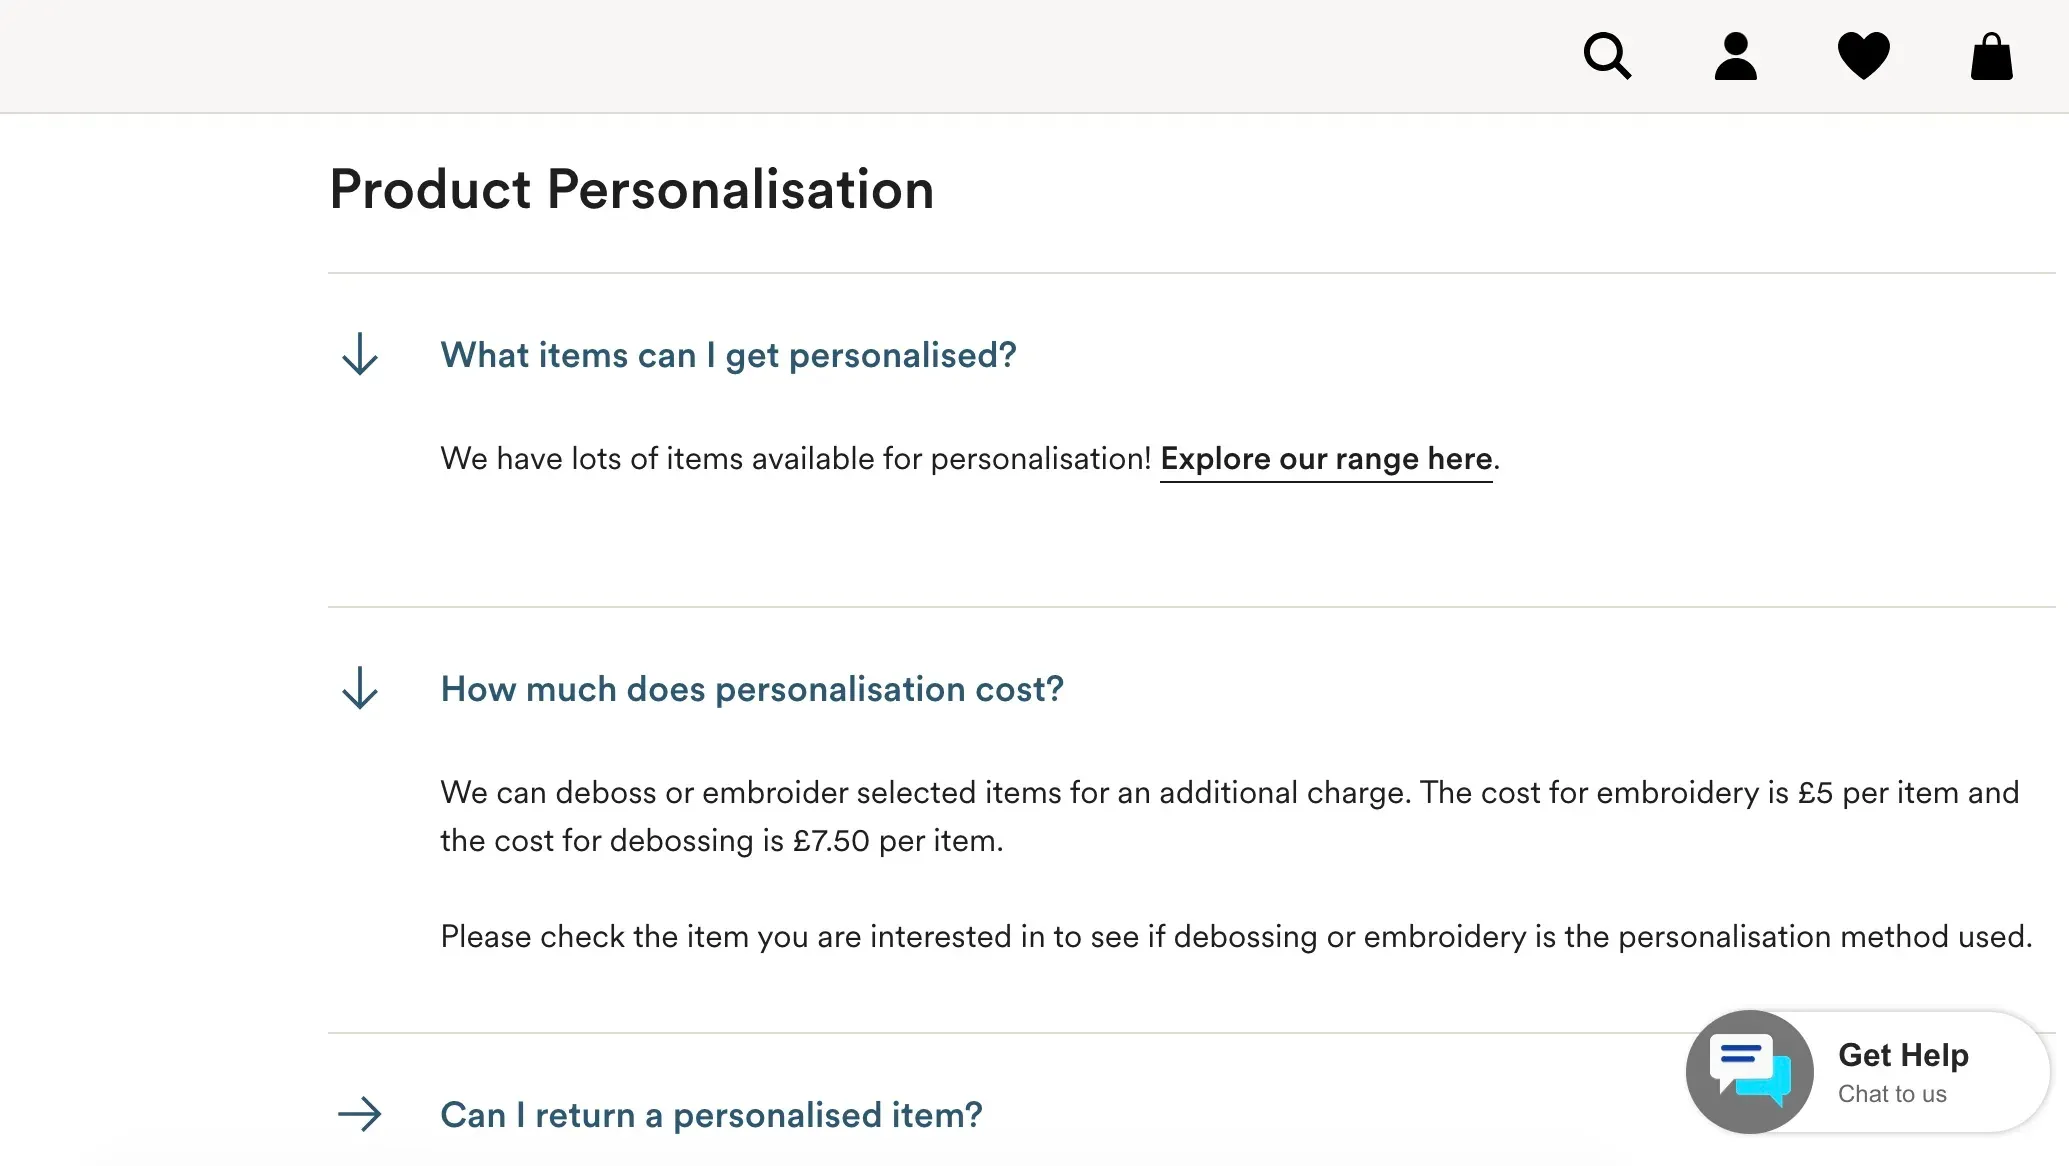Toggle the 'Can I return a personalised item?' question
The image size is (2069, 1166).
pos(711,1114)
